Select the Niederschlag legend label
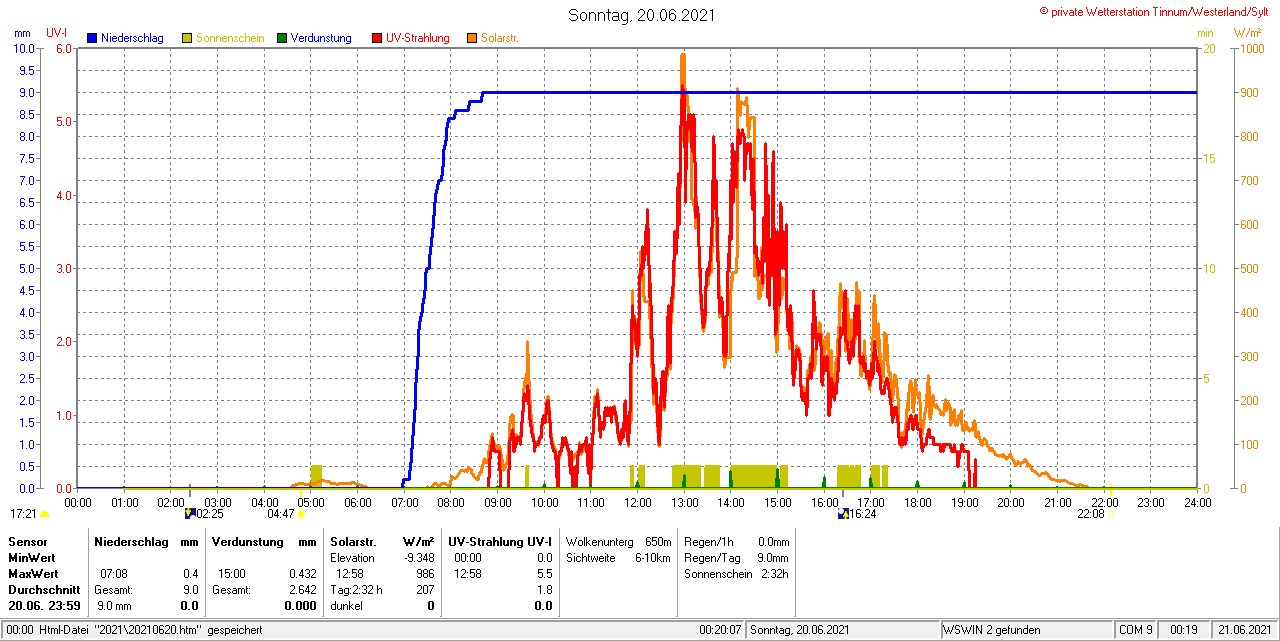Image resolution: width=1280 pixels, height=641 pixels. tap(132, 38)
